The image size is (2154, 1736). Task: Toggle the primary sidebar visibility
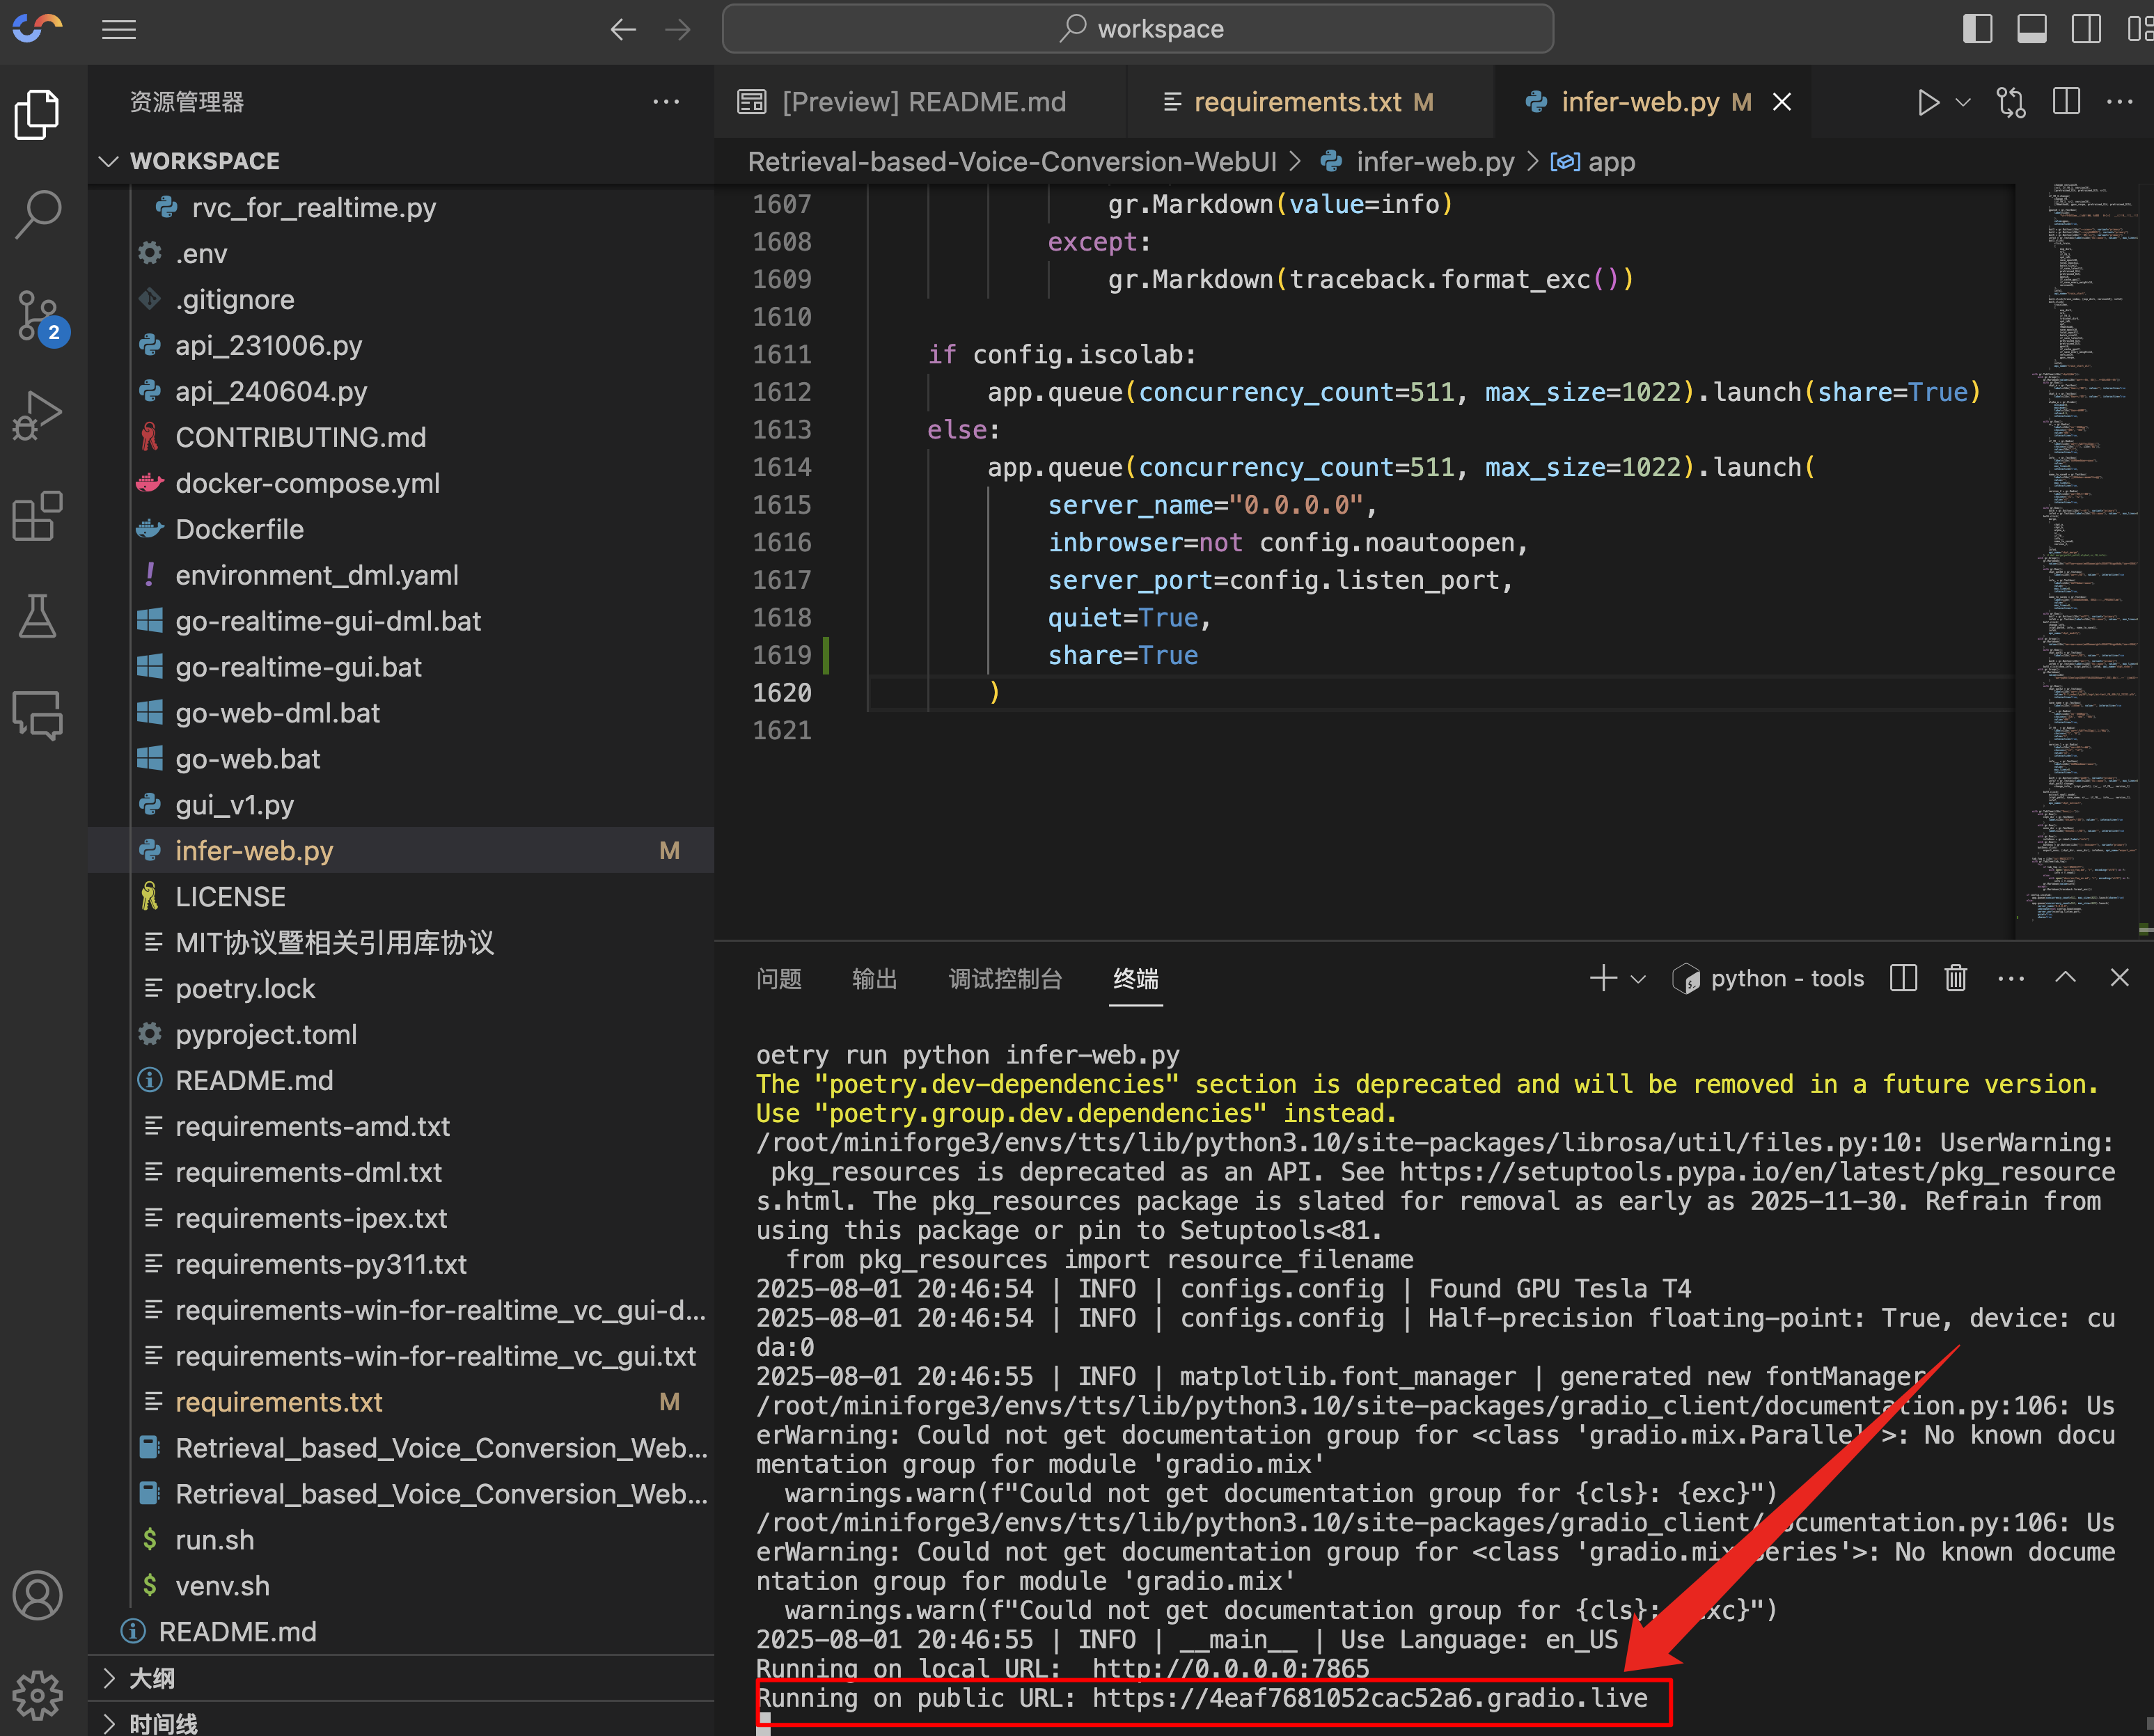1977,28
